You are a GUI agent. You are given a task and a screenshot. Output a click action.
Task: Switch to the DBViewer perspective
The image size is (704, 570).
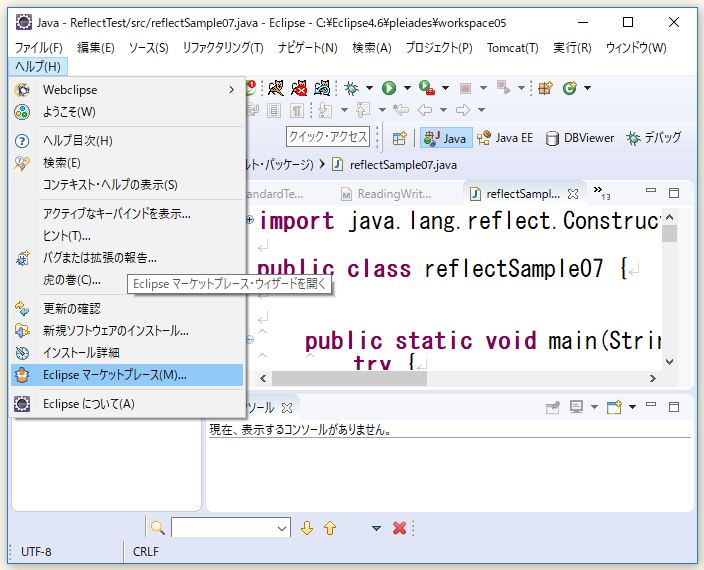(580, 138)
